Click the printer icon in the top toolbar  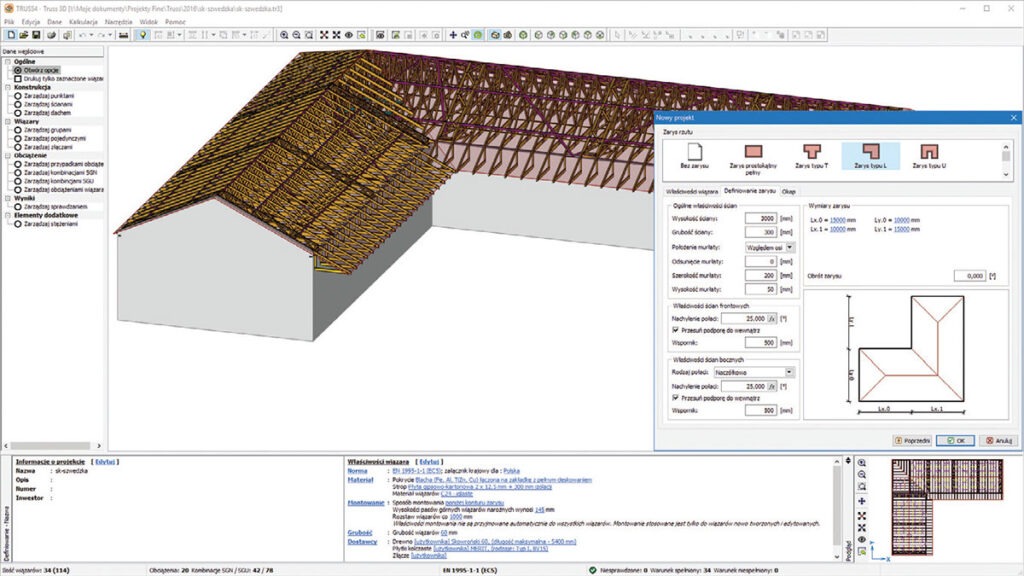[51, 35]
